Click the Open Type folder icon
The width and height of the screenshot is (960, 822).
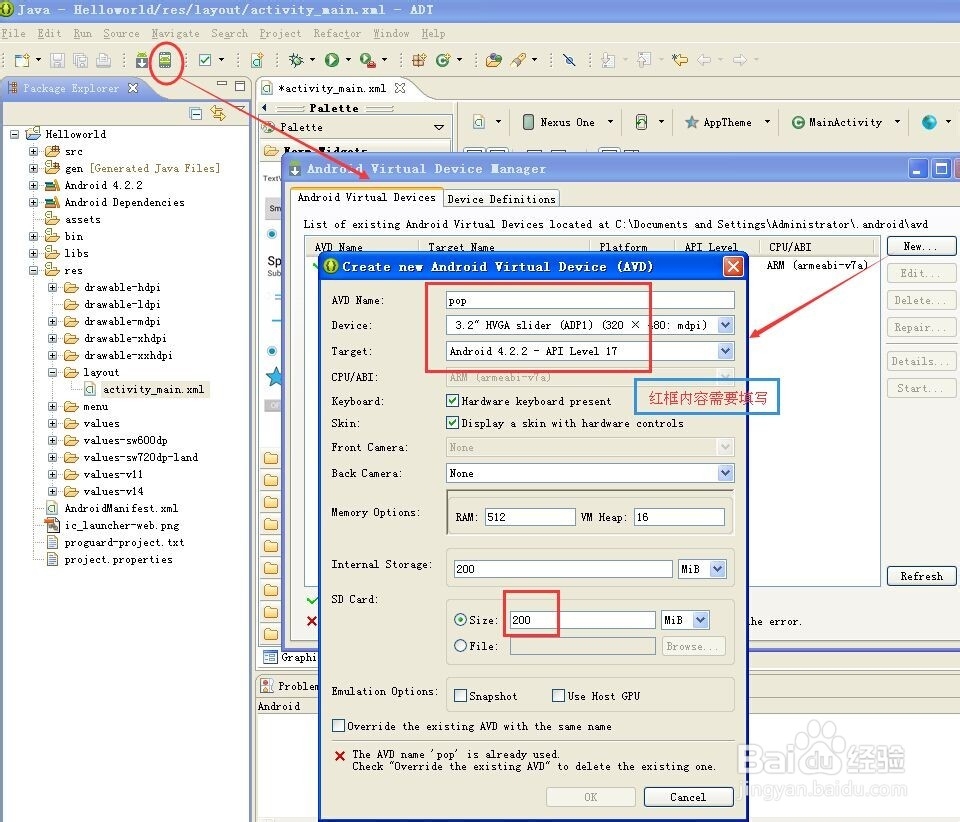coord(493,59)
